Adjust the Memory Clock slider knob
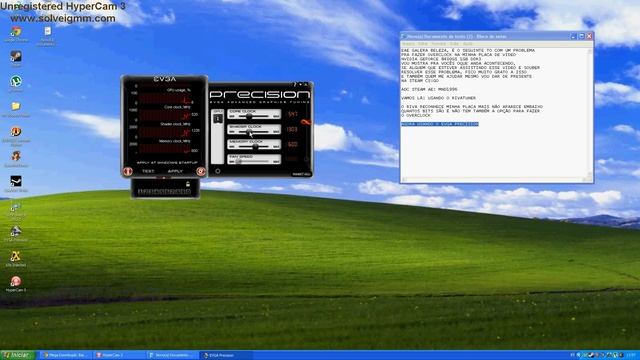Screen dimensions: 640x360 (256, 147)
